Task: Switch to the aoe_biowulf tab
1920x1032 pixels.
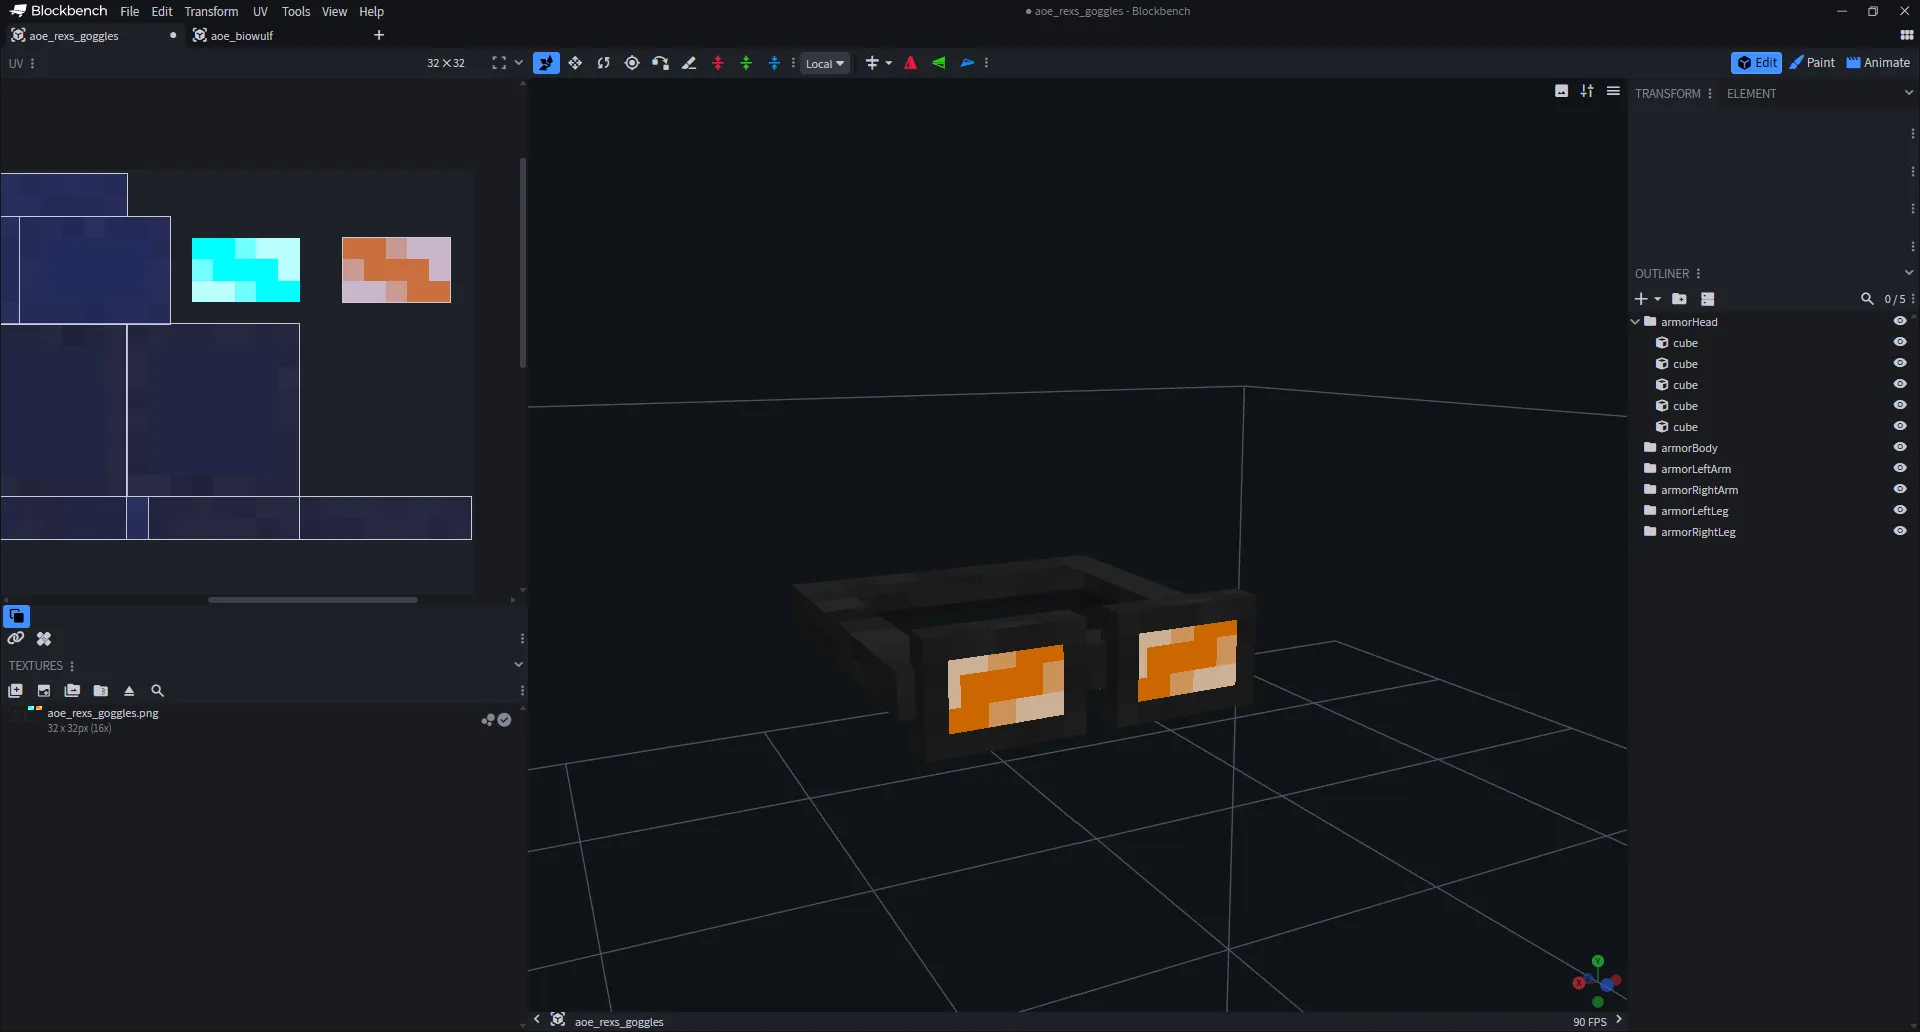Action: click(x=241, y=36)
